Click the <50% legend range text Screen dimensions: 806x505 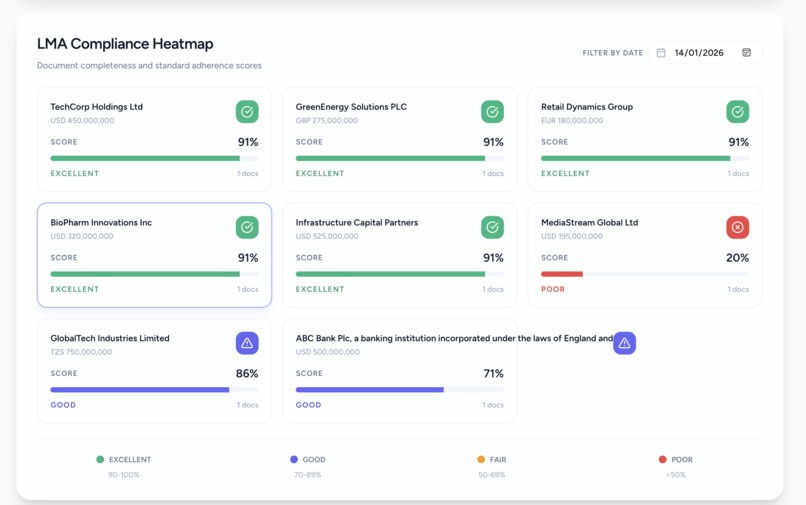tap(676, 475)
